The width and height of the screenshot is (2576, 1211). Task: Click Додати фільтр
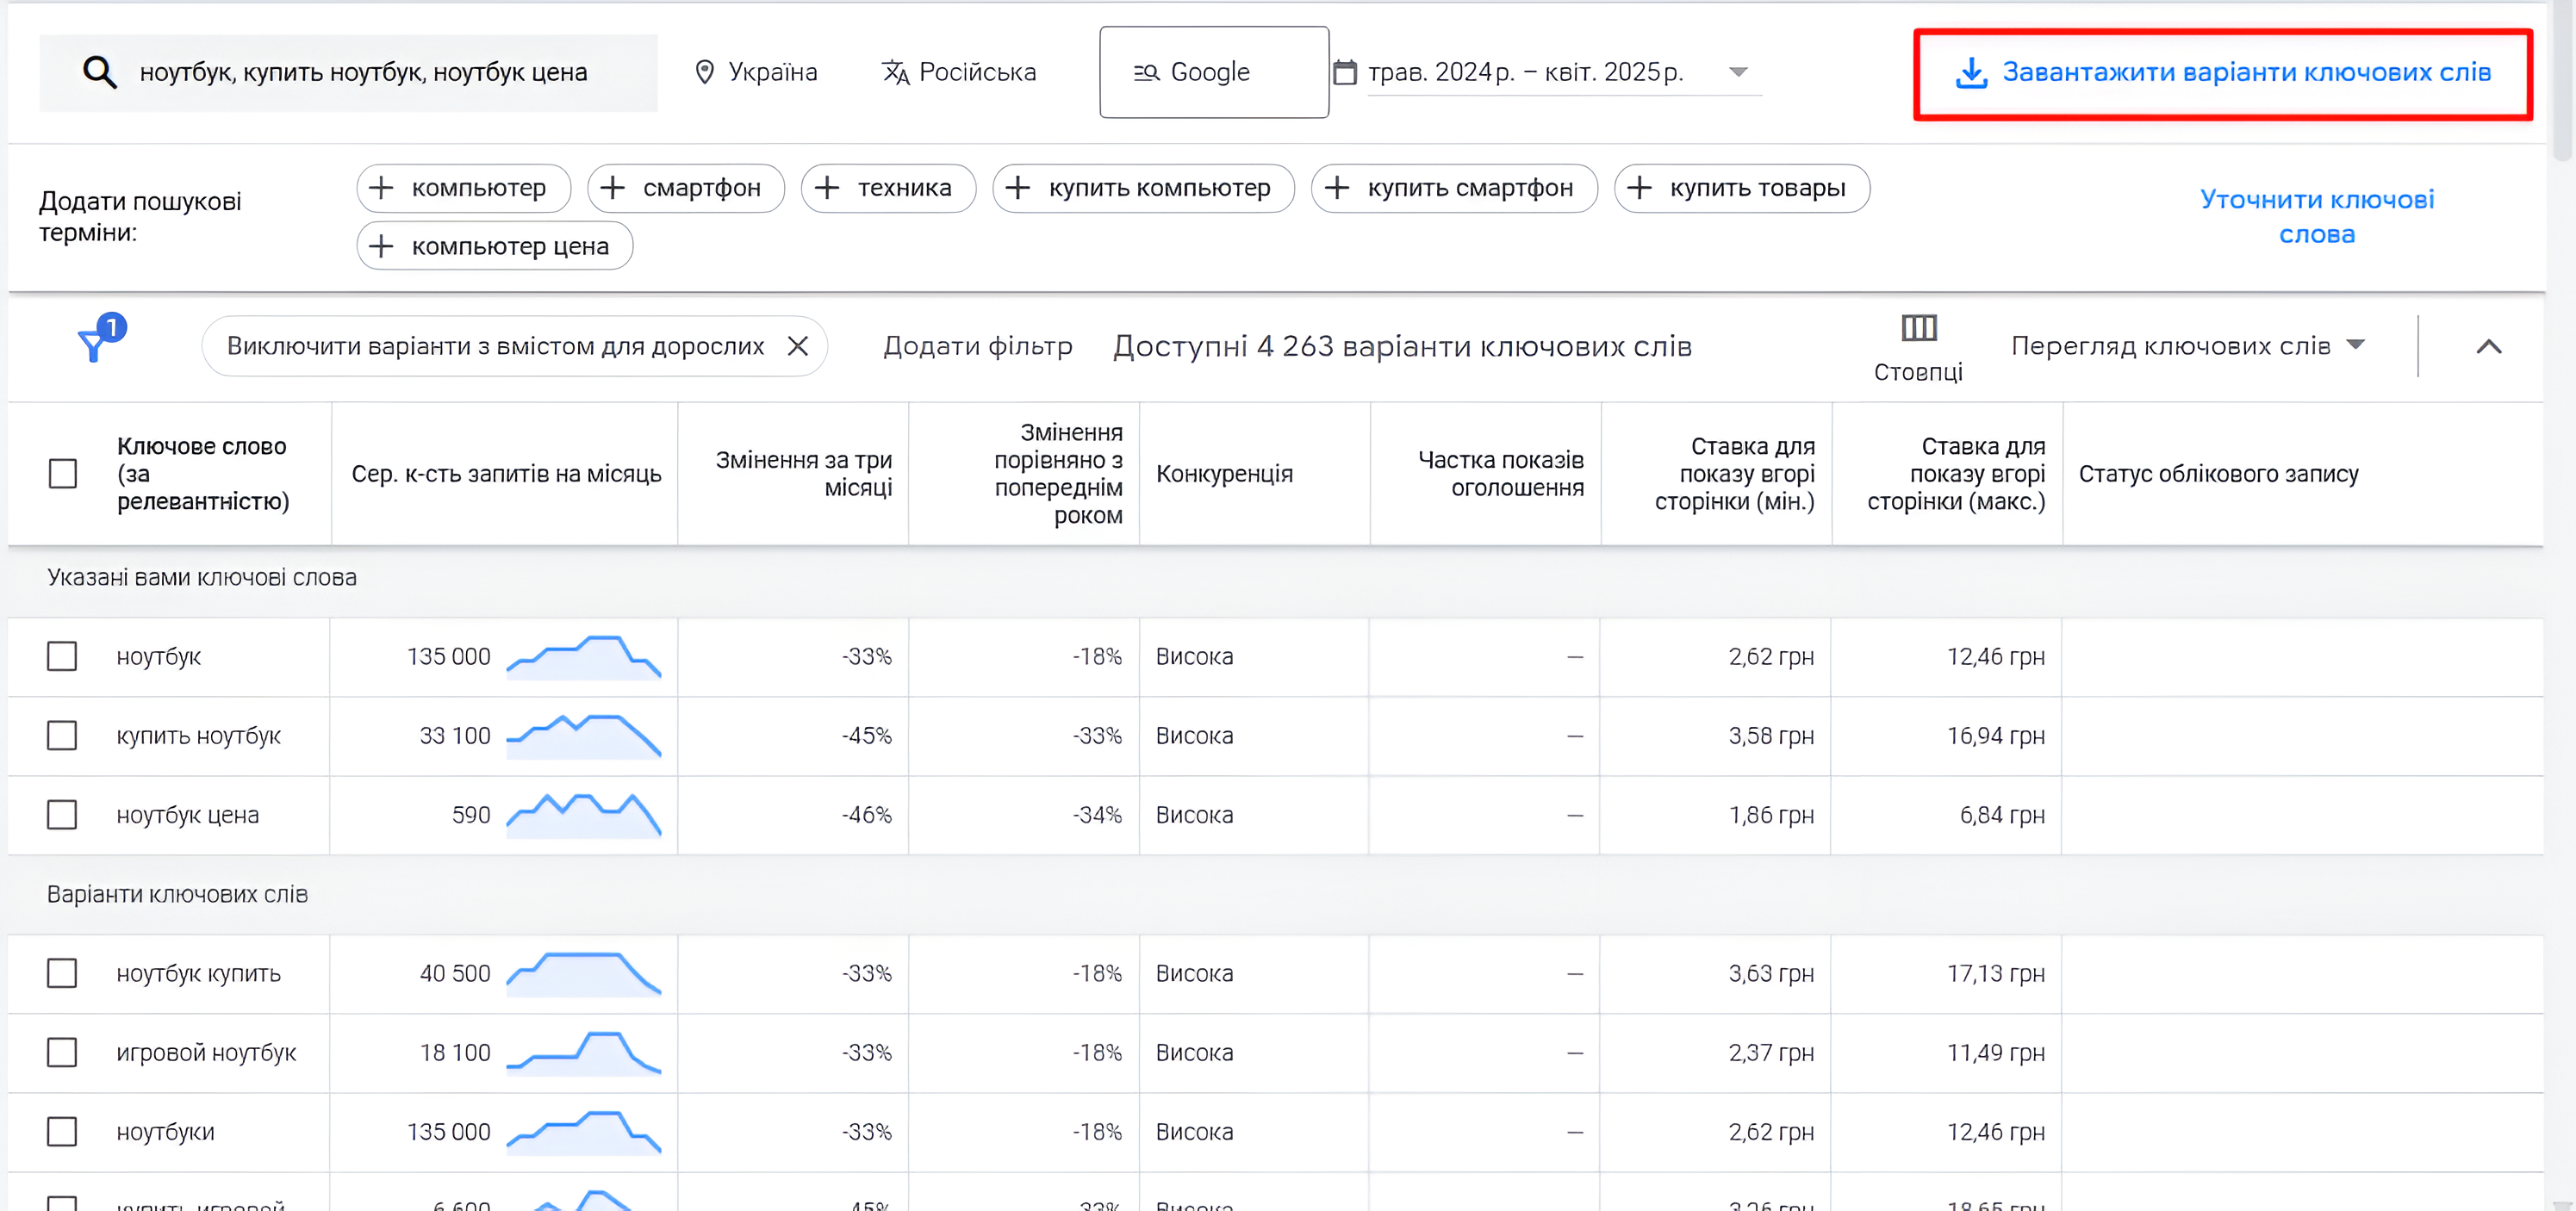click(x=978, y=346)
